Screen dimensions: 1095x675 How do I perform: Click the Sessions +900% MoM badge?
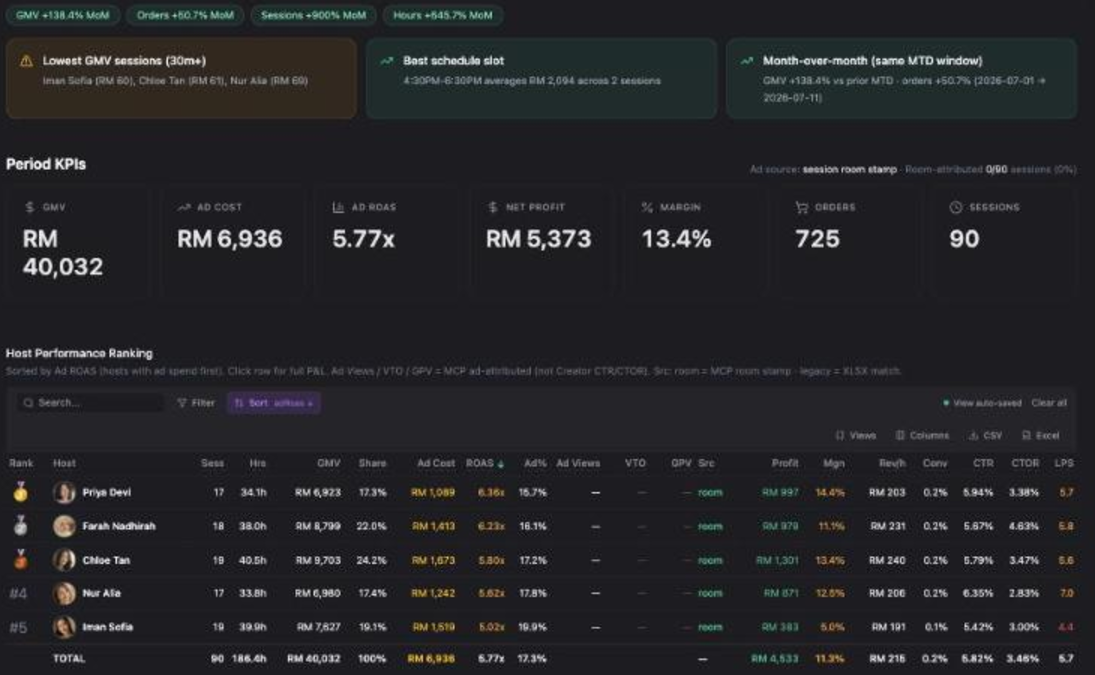(x=314, y=15)
